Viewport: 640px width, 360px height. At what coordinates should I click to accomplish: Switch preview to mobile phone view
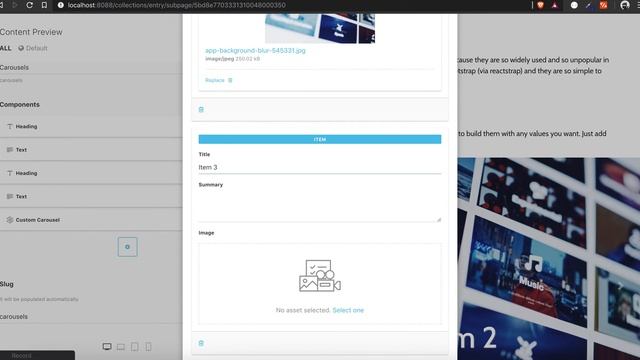point(149,347)
